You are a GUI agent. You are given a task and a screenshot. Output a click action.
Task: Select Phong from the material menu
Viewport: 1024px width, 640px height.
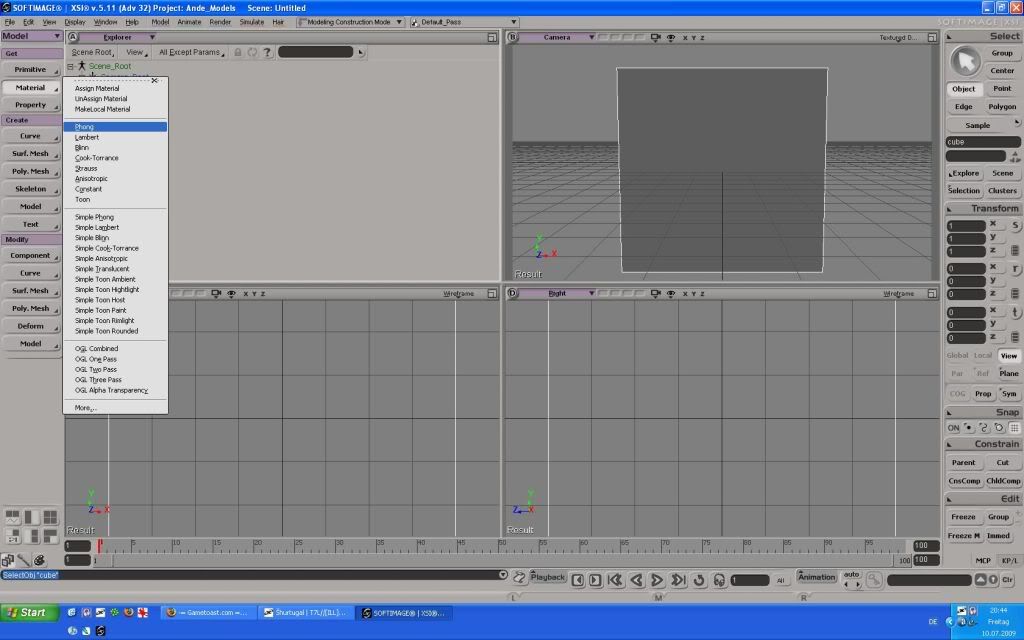pyautogui.click(x=116, y=127)
